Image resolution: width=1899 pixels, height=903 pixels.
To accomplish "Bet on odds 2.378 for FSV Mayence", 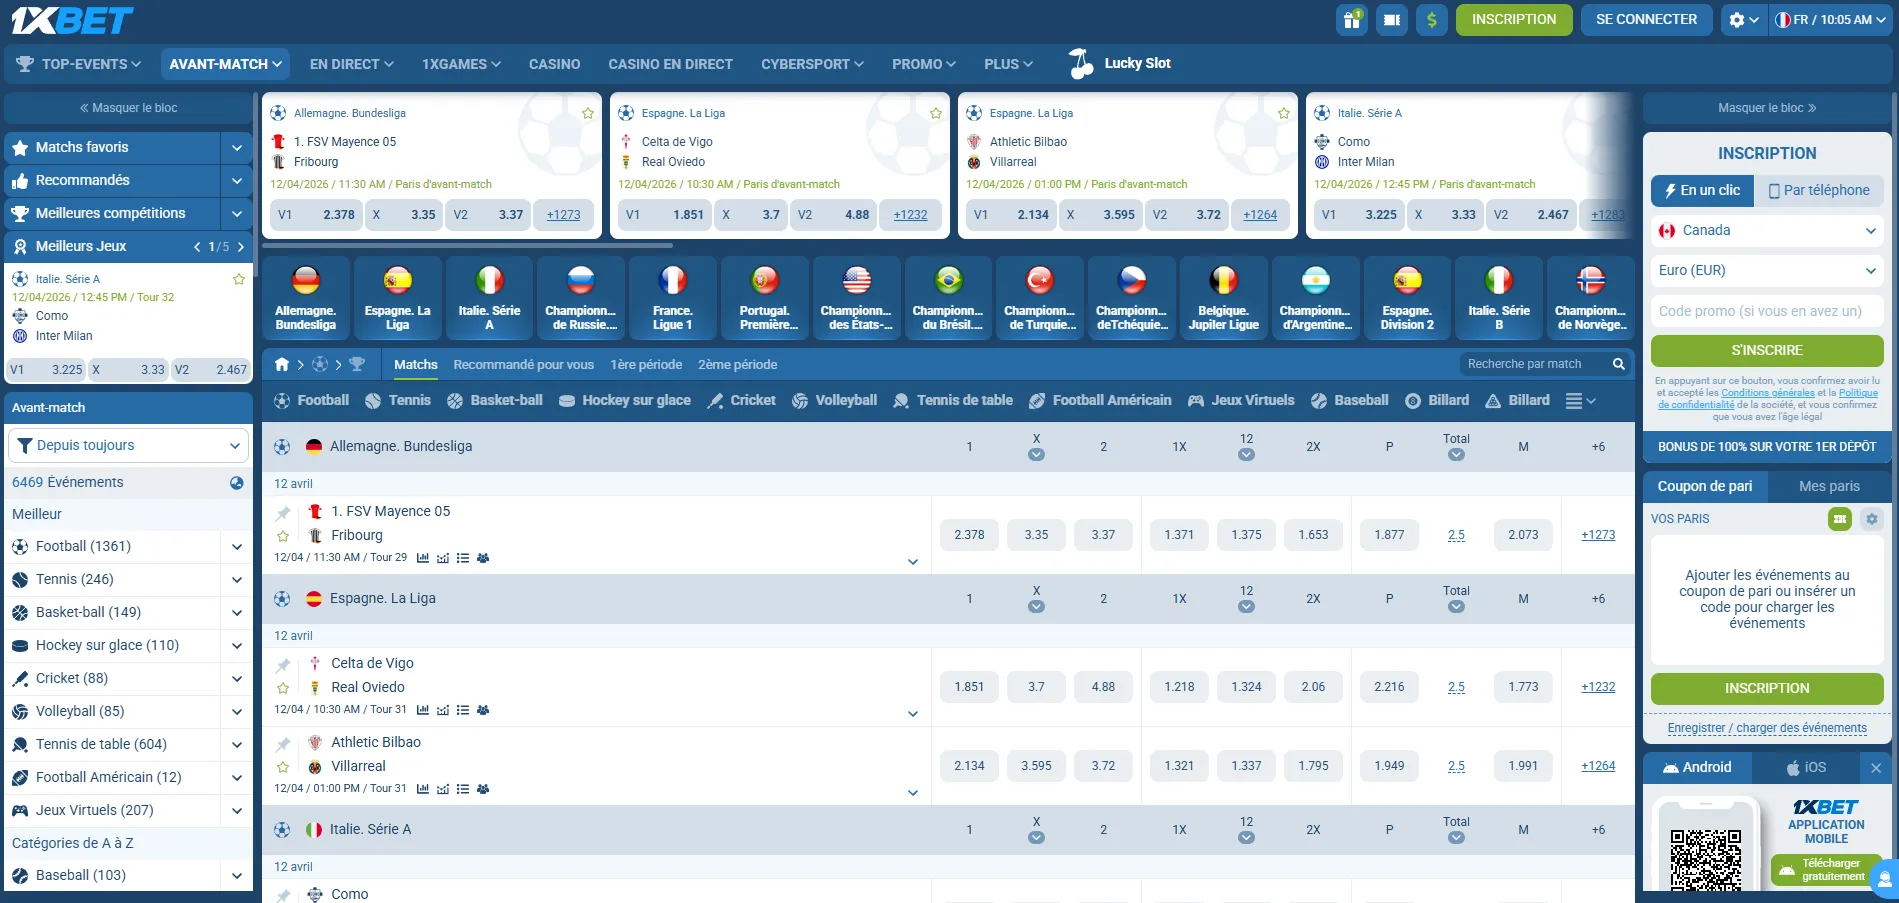I will pos(969,535).
